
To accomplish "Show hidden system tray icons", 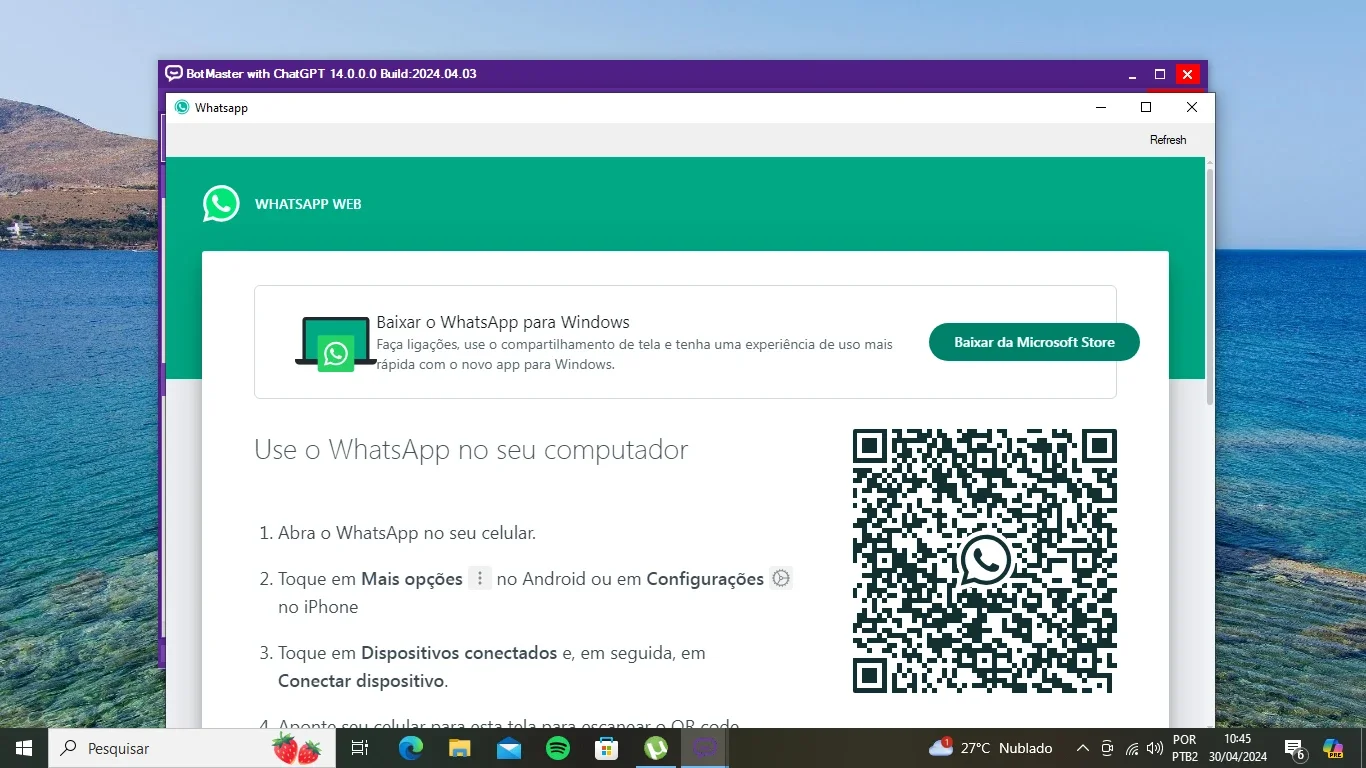I will point(1082,748).
